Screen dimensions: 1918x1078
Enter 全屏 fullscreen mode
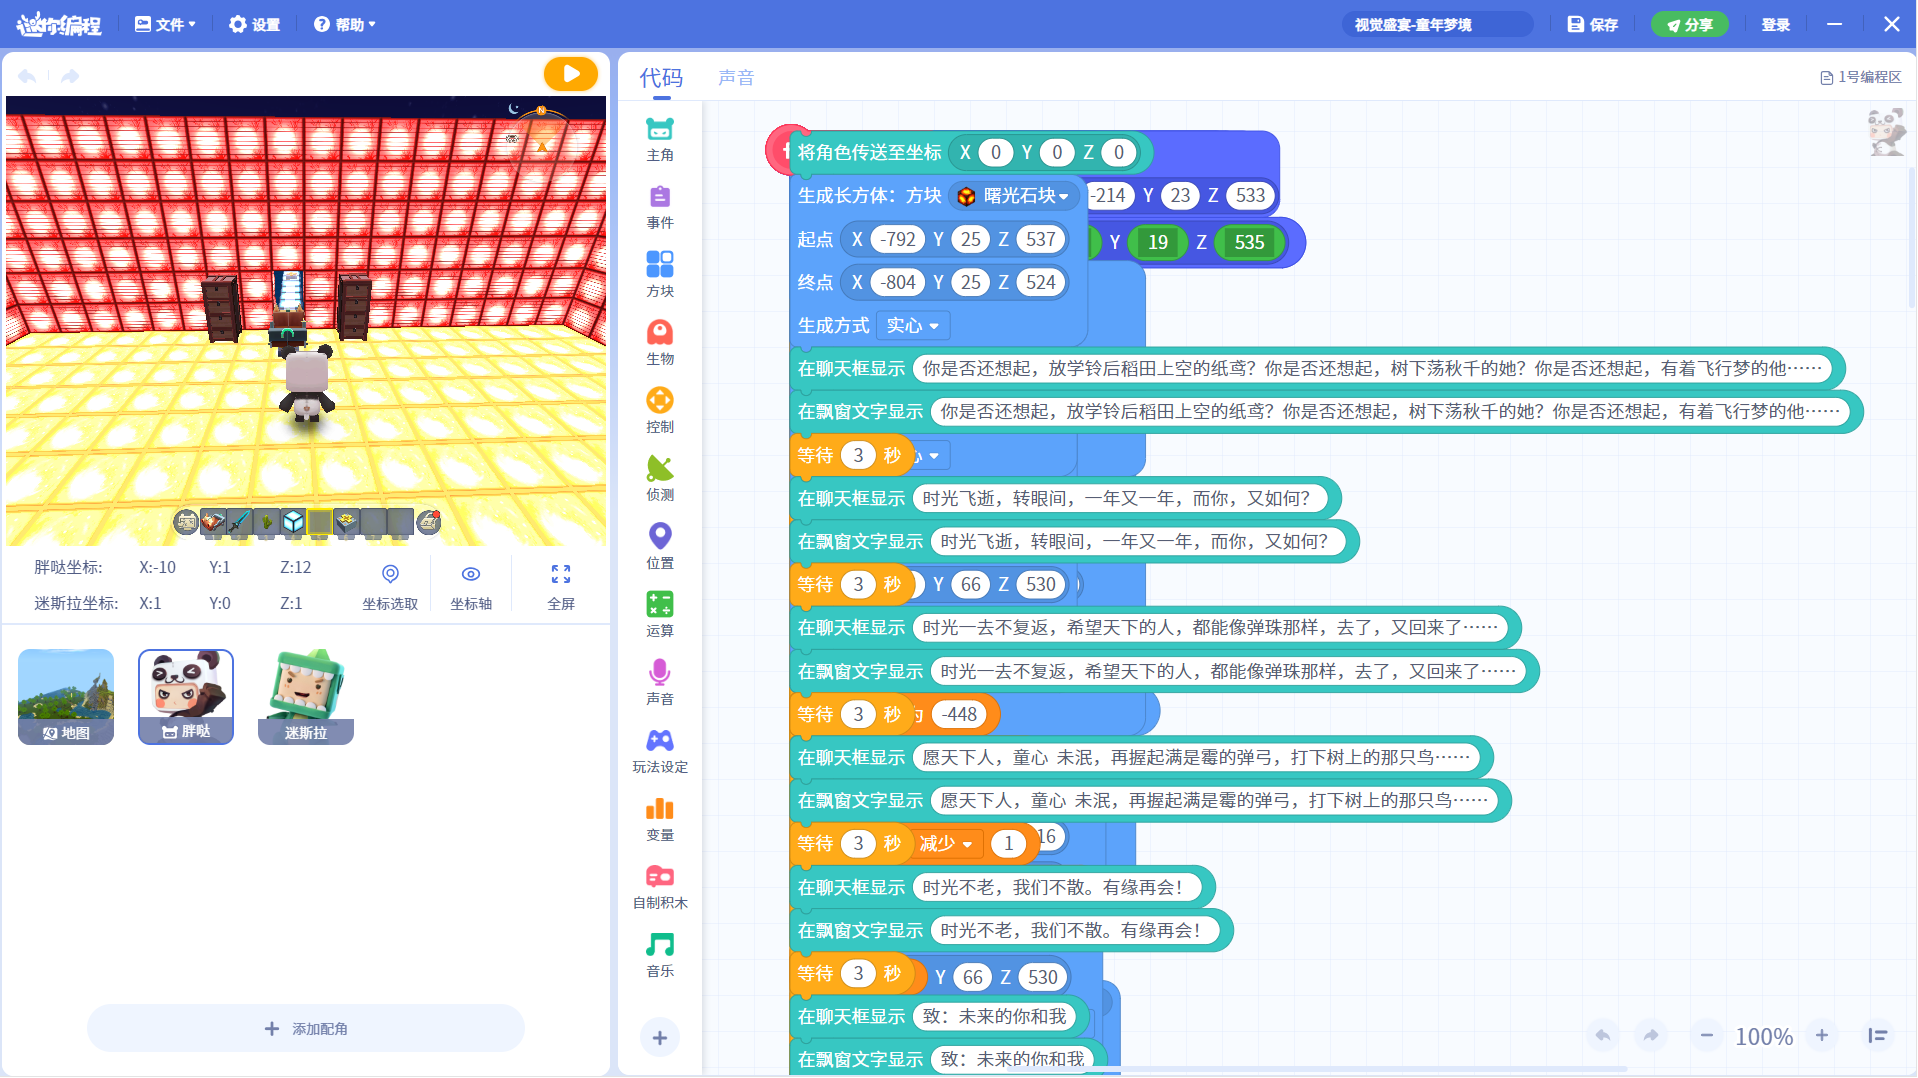[561, 586]
